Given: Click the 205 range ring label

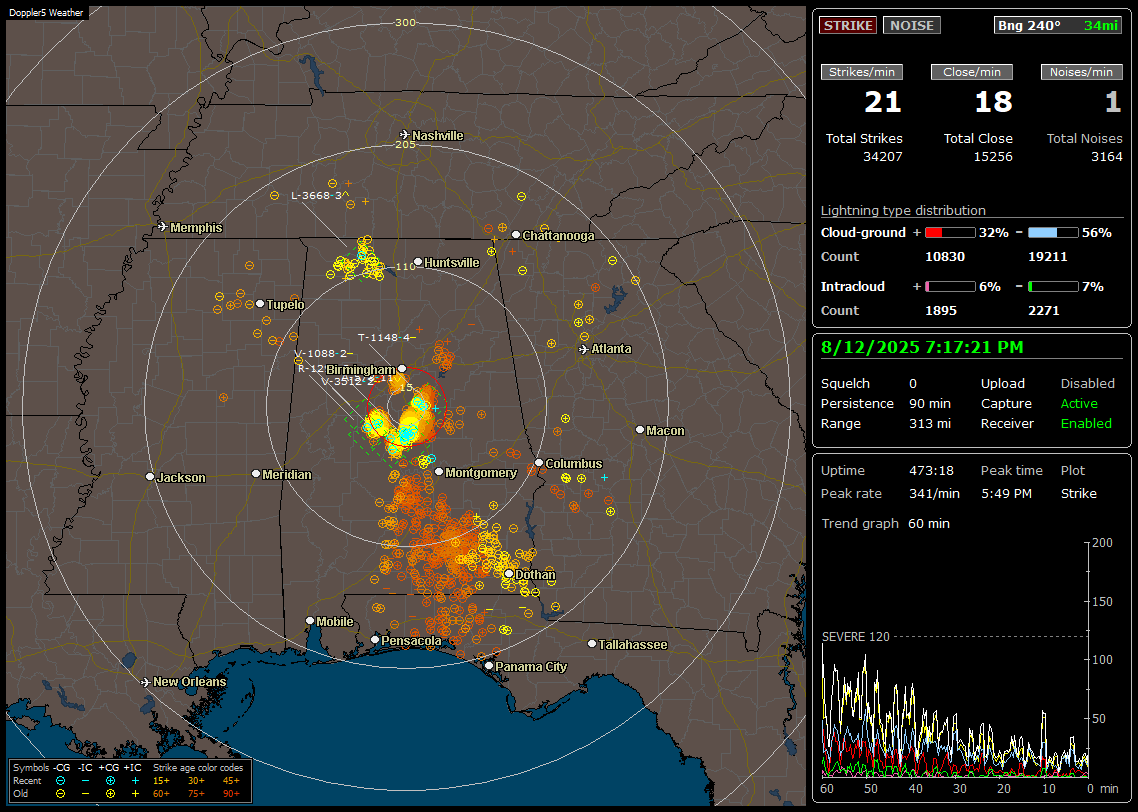Looking at the screenshot, I should pos(405,144).
